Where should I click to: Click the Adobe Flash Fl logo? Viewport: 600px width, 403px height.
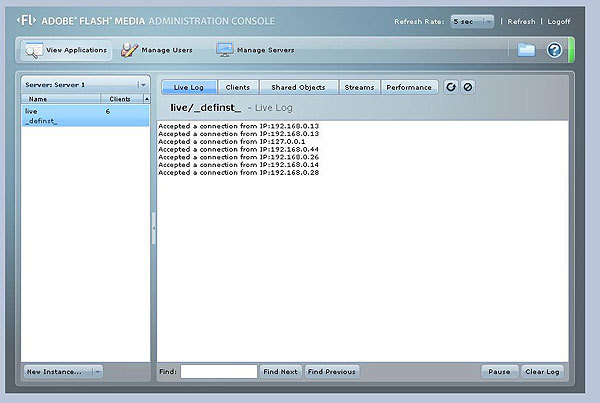(26, 20)
